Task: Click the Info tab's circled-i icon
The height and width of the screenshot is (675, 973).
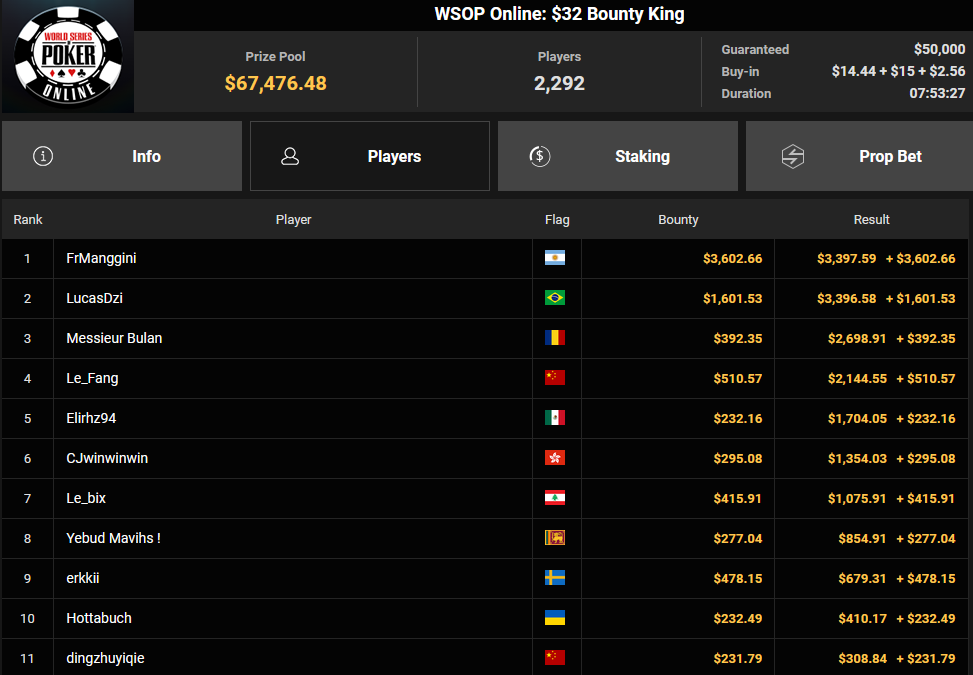Action: tap(43, 156)
